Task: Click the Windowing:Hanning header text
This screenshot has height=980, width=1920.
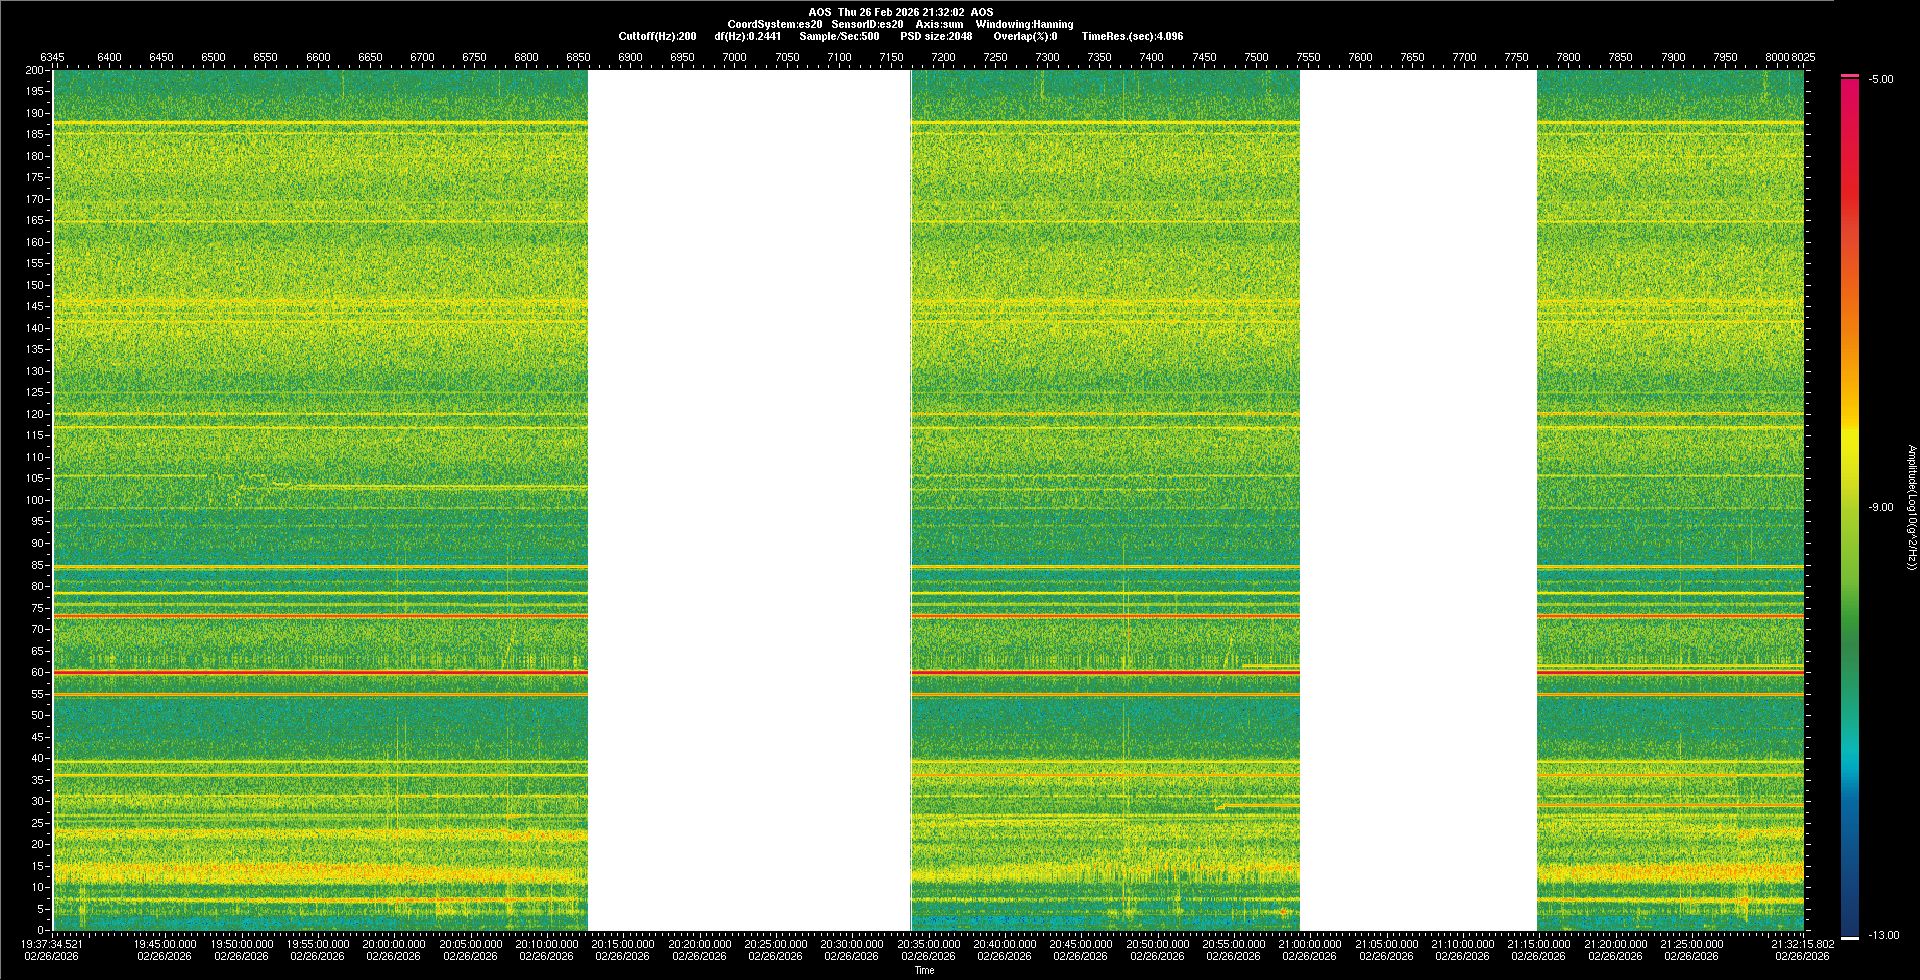Action: click(x=1024, y=24)
